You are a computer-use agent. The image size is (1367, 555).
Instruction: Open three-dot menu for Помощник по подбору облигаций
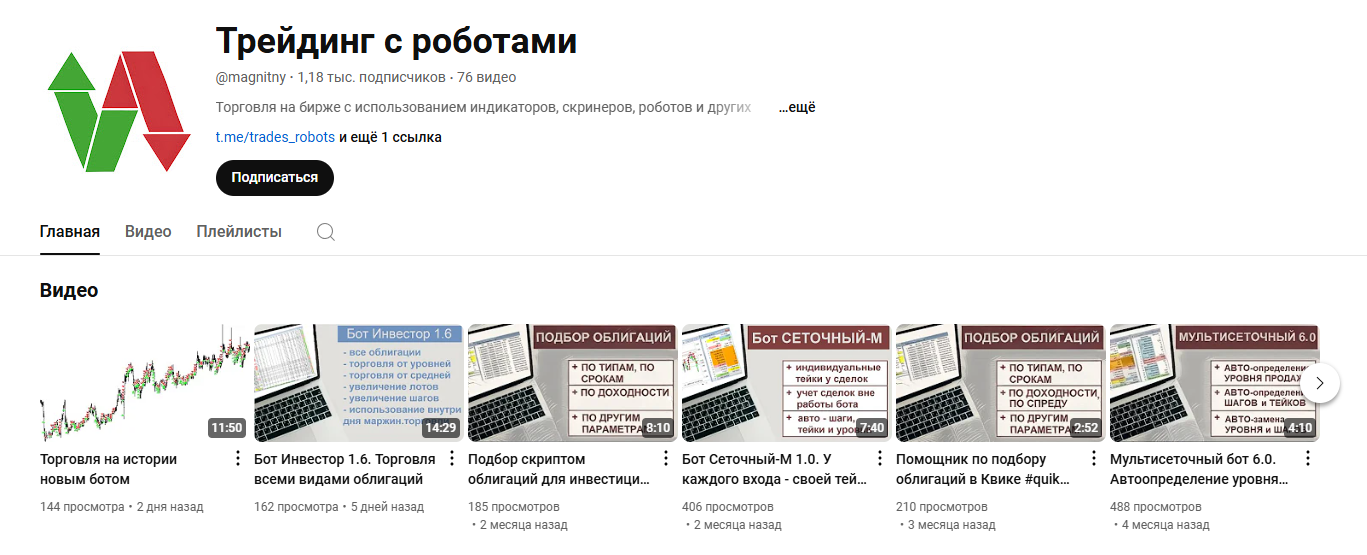tap(1093, 459)
